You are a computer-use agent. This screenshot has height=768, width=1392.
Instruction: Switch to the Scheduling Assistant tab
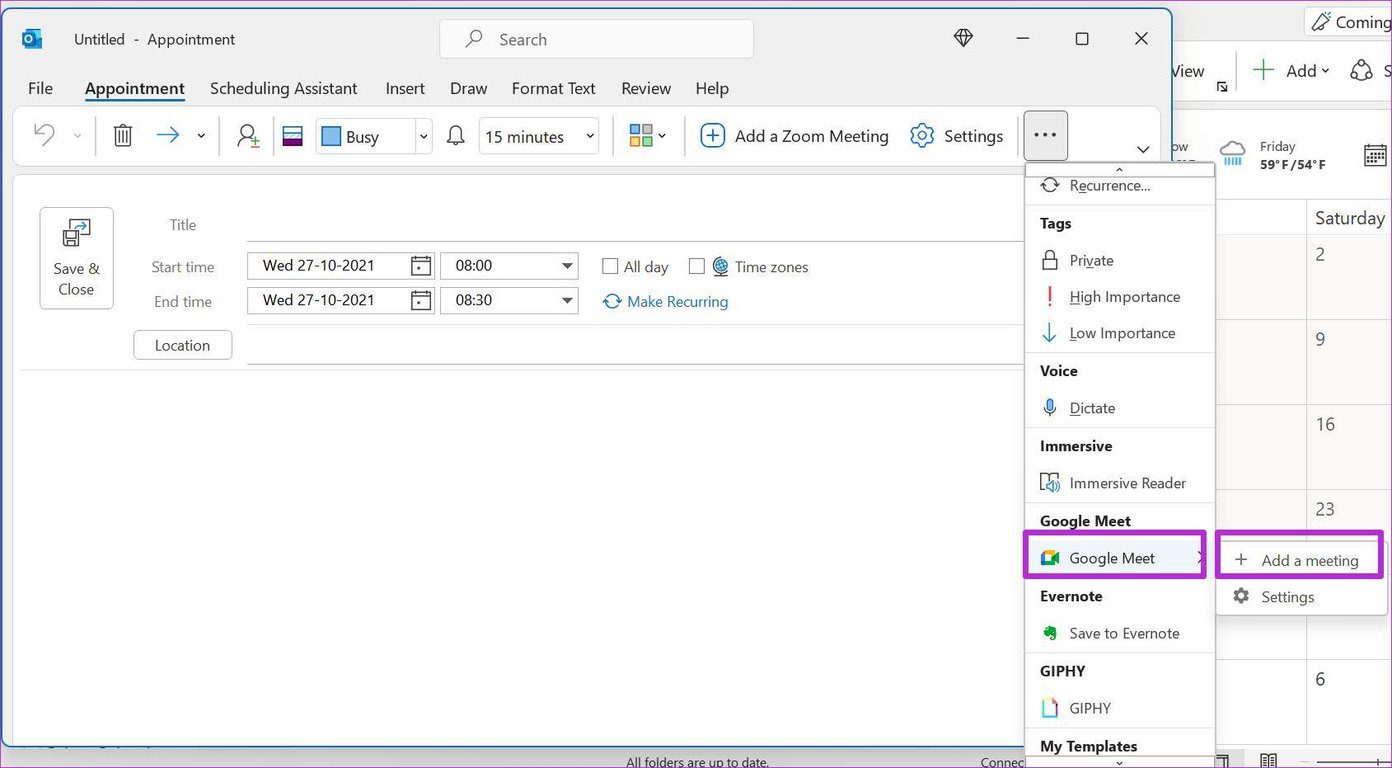pyautogui.click(x=283, y=88)
